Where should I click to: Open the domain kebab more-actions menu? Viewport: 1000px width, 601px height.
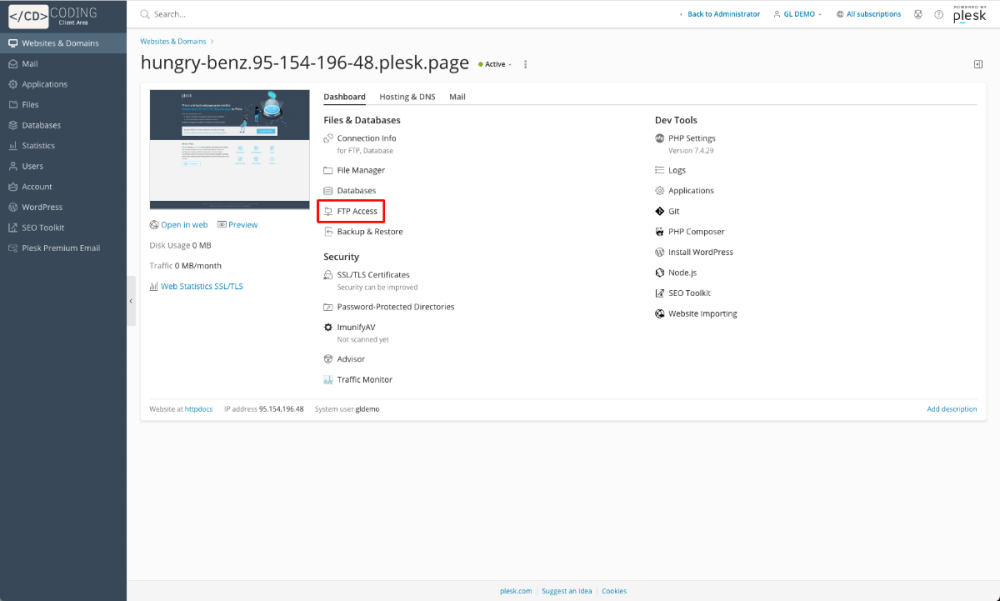click(x=526, y=64)
